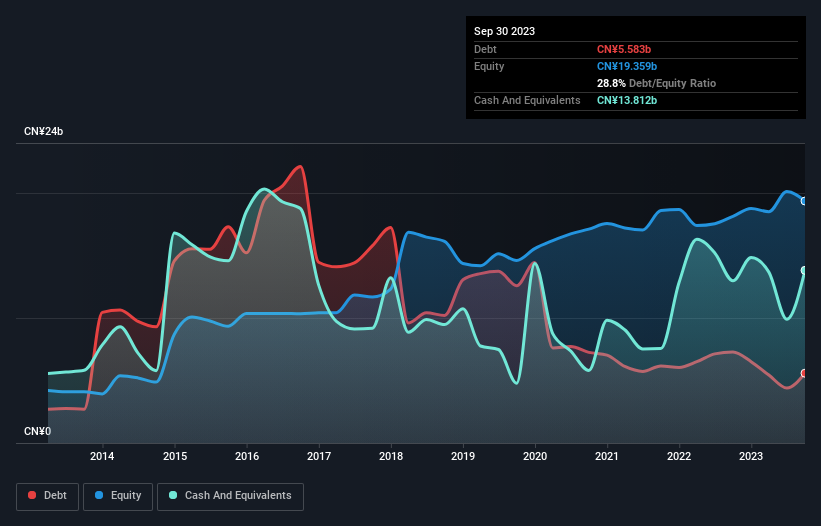Click the 2019 x-axis label

(463, 456)
